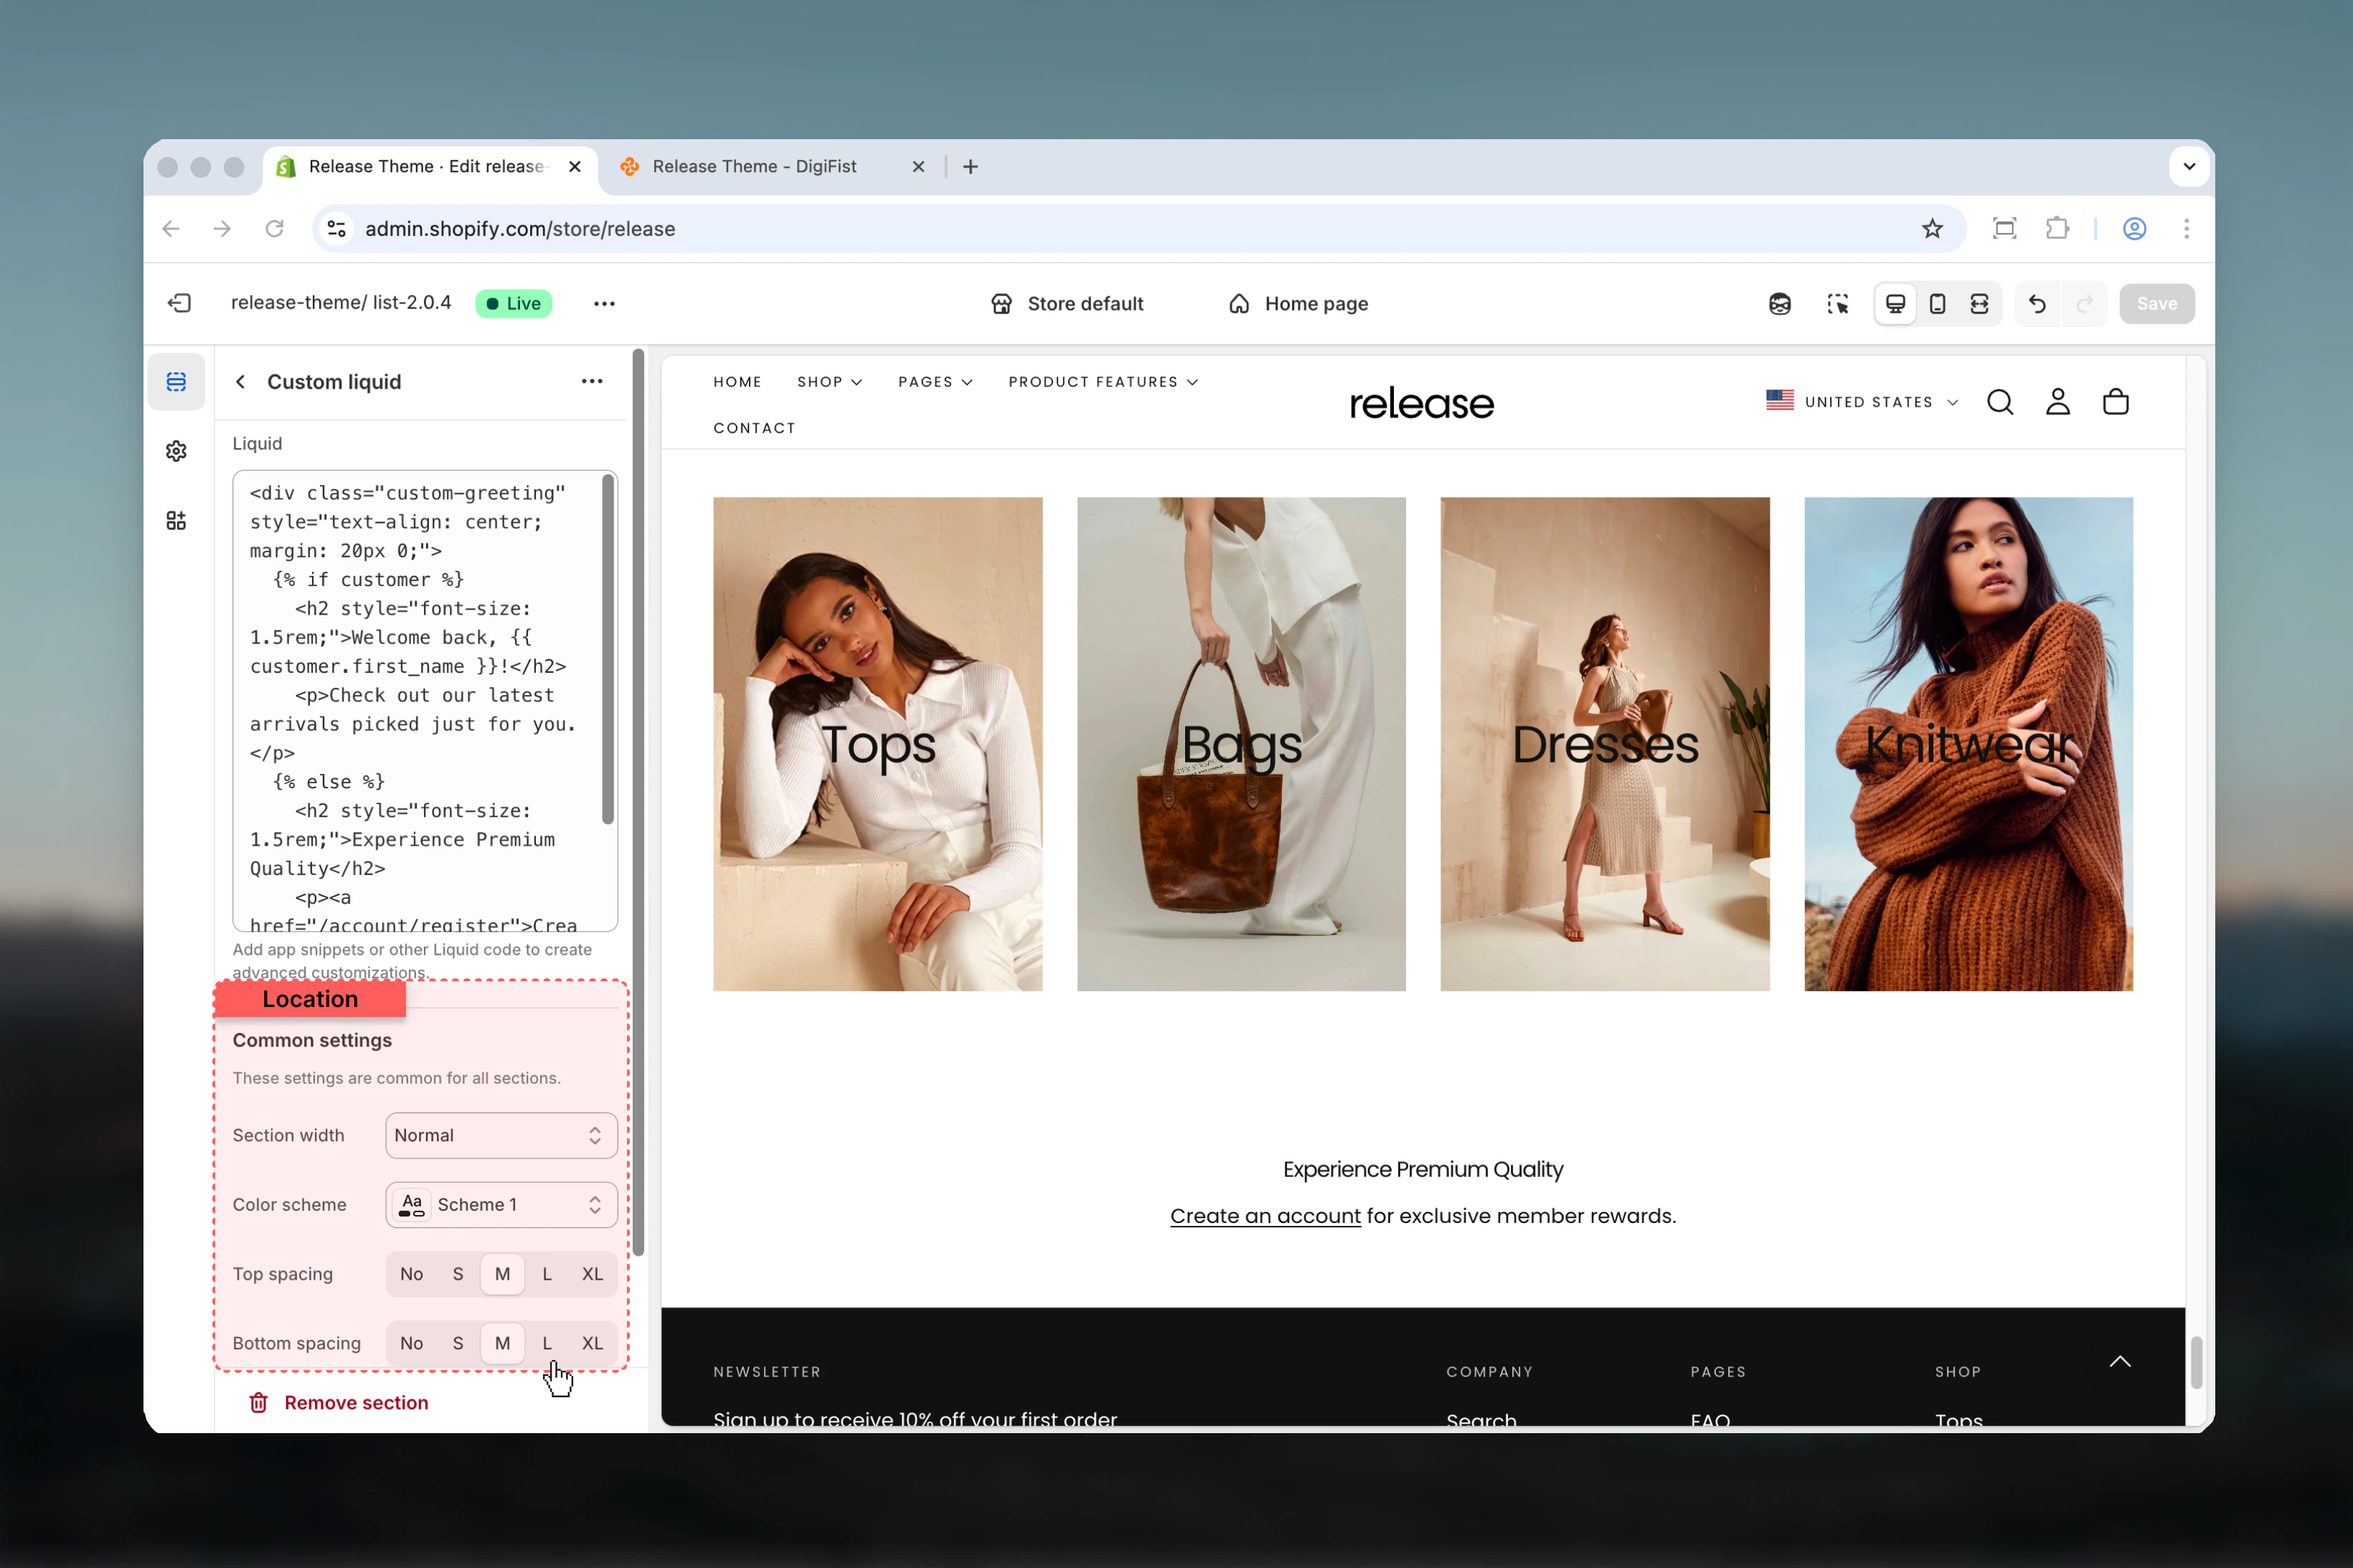View site information icon in address bar

pos(337,229)
